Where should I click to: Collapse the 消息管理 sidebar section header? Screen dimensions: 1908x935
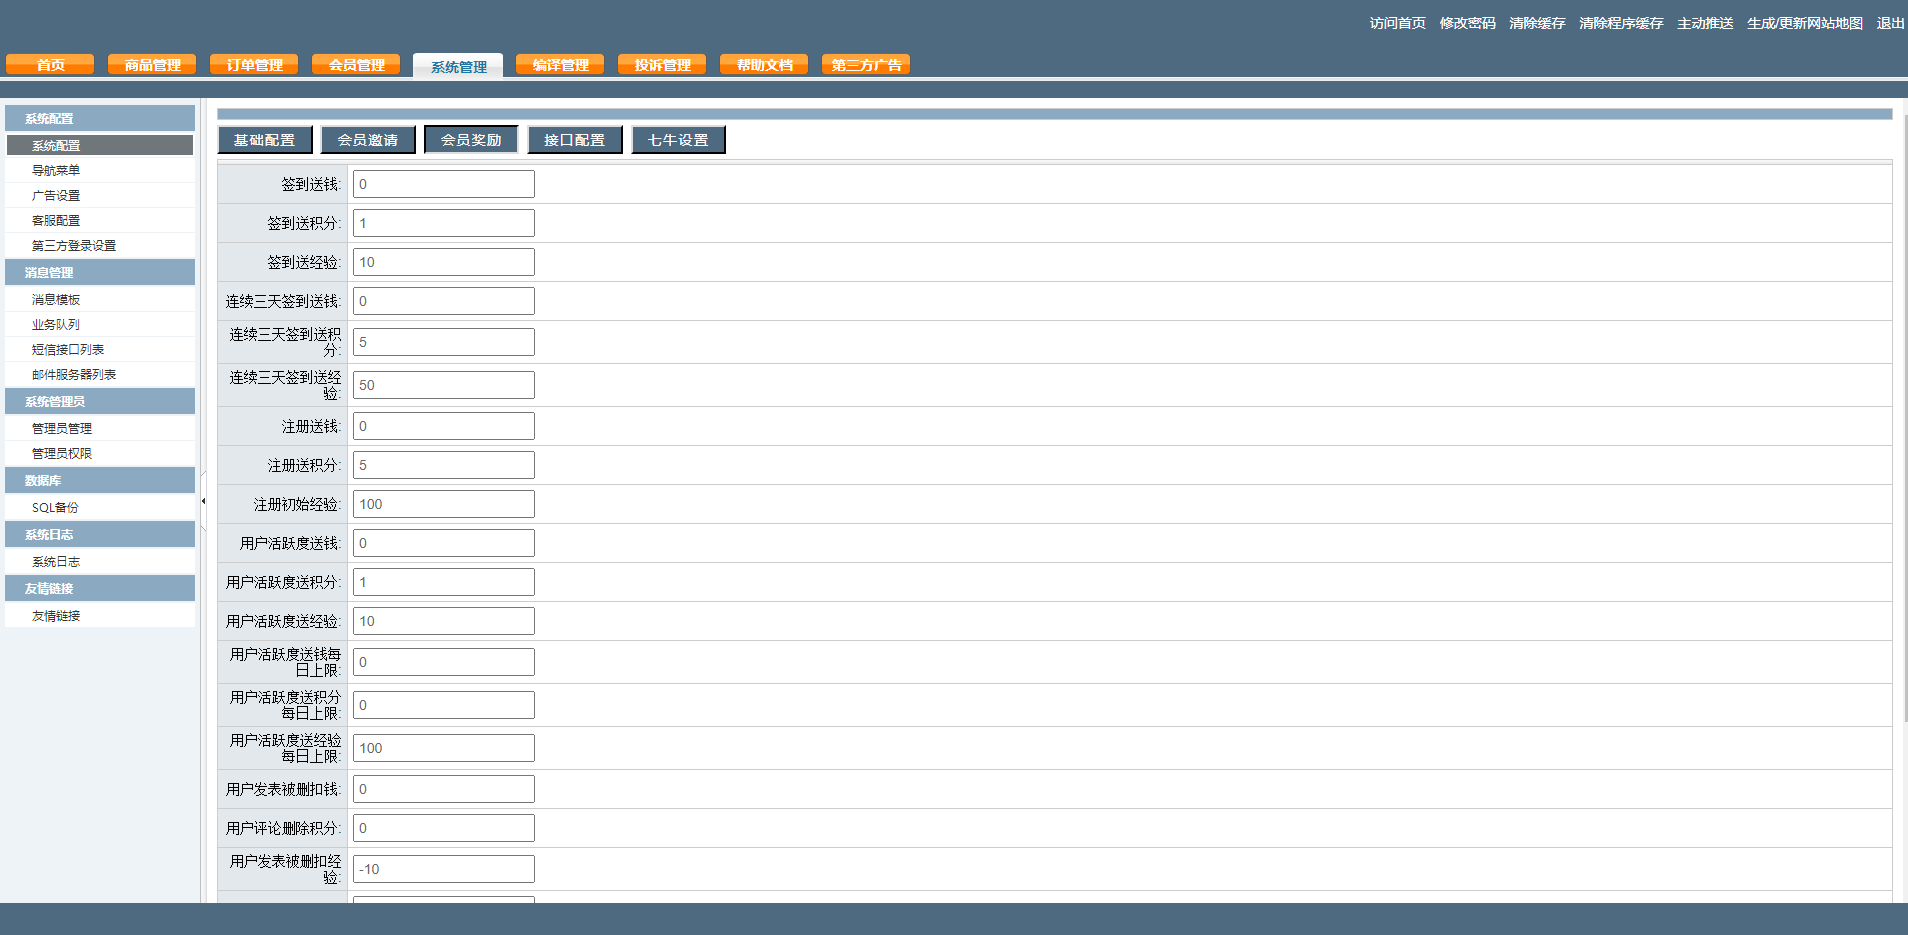pos(100,272)
